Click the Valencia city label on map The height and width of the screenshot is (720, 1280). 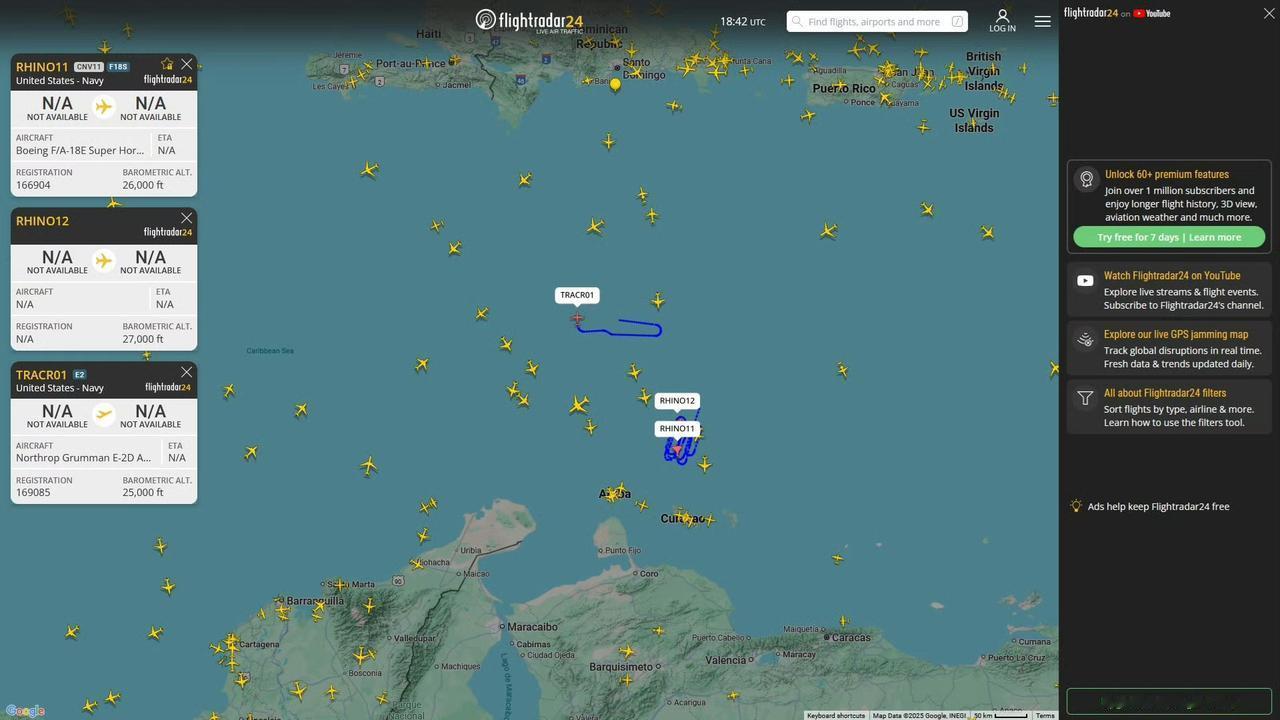(x=726, y=660)
